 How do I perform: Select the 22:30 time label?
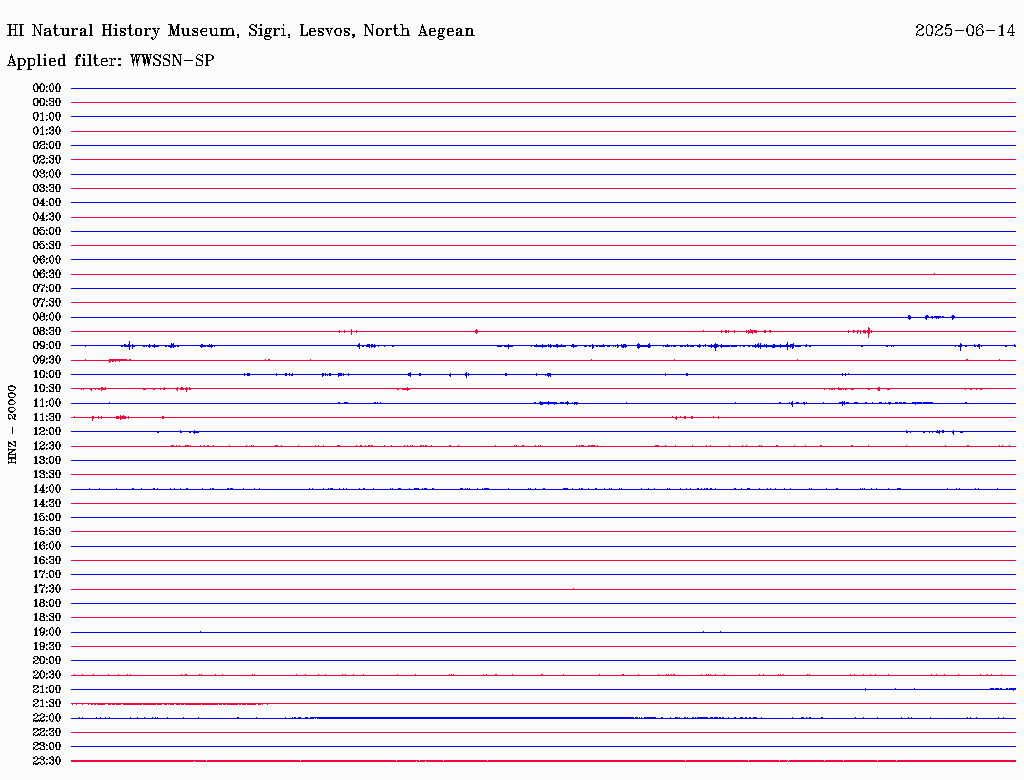[x=47, y=732]
